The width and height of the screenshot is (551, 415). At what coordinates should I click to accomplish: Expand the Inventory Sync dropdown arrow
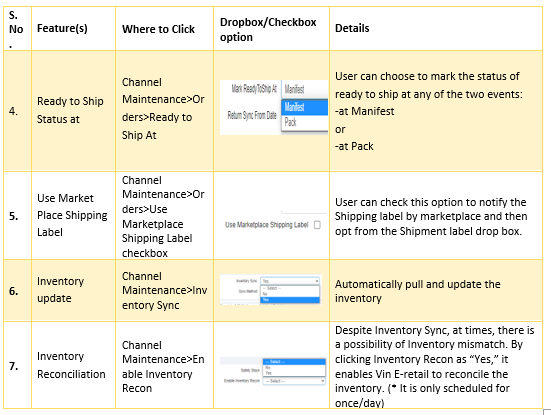[x=317, y=281]
